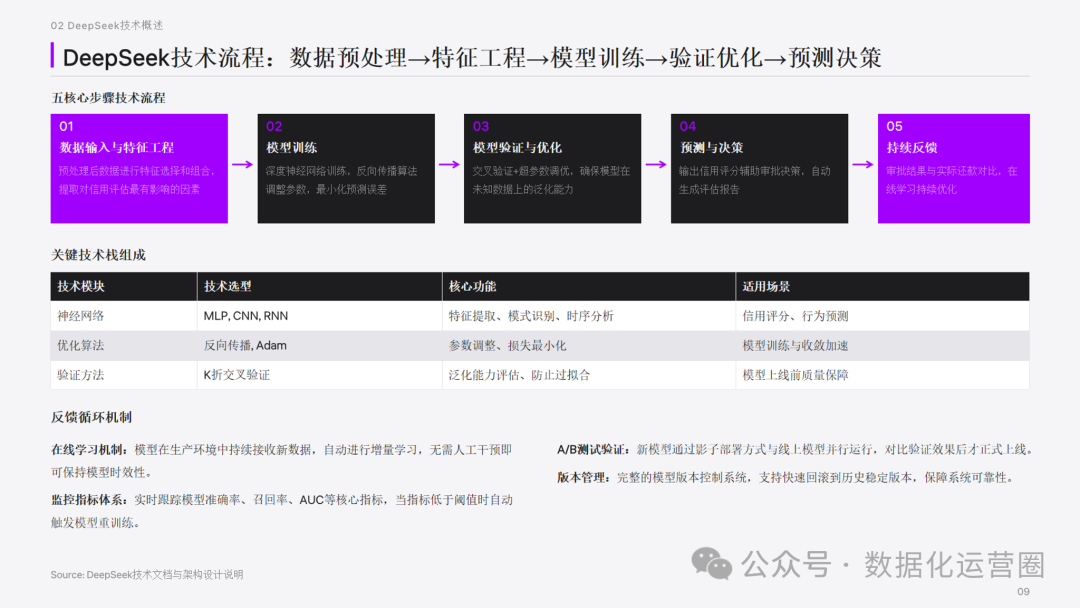Image resolution: width=1080 pixels, height=608 pixels.
Task: Click the bold label A/B测试验证
Action: click(594, 450)
